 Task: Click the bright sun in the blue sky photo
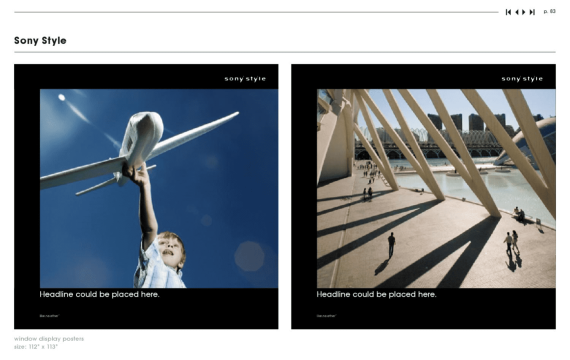point(62,97)
